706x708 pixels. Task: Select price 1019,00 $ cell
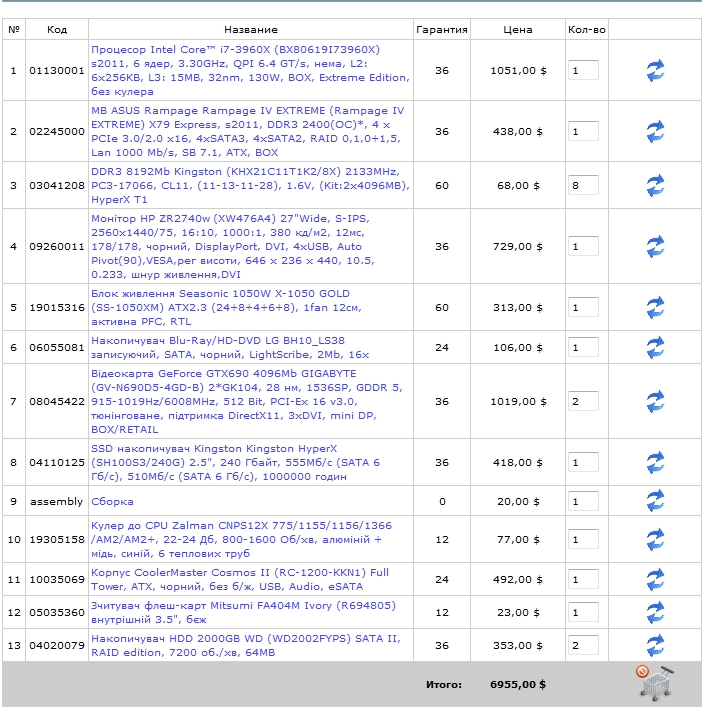click(518, 401)
